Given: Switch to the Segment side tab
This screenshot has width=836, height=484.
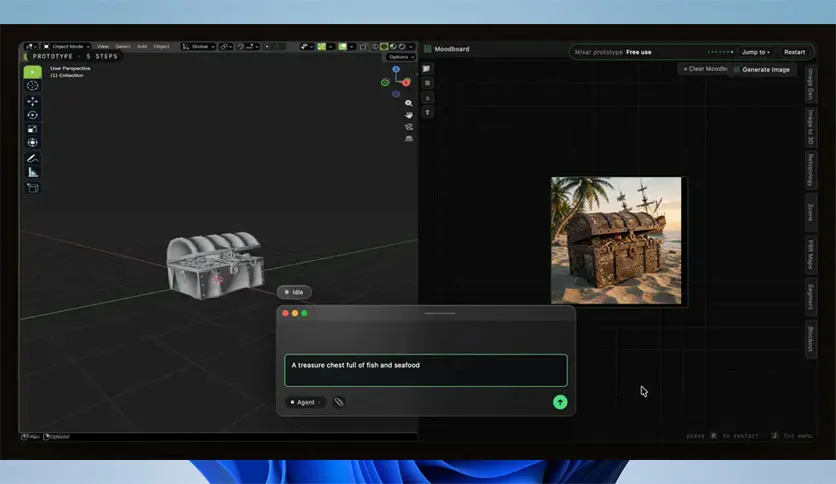Looking at the screenshot, I should tap(810, 296).
